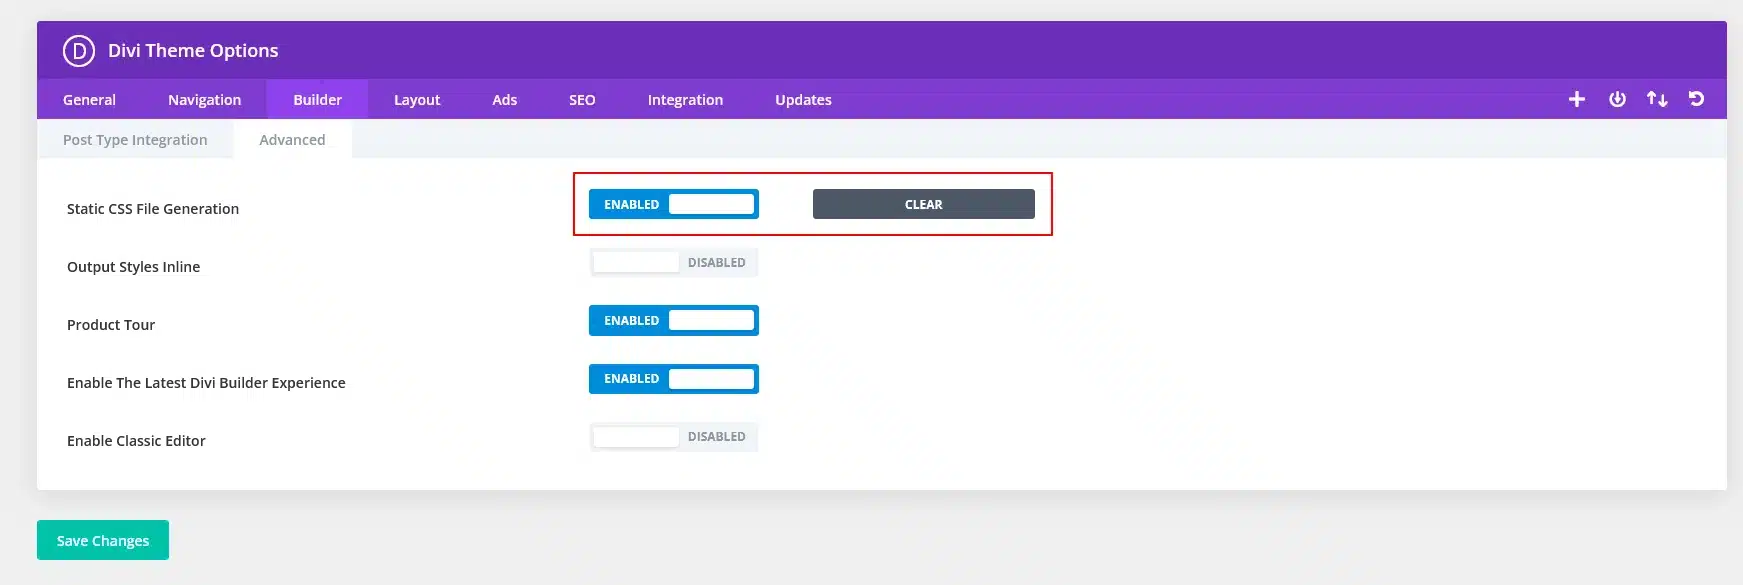Enable Output Styles Inline switch
Viewport: 1743px width, 585px height.
[x=674, y=262]
